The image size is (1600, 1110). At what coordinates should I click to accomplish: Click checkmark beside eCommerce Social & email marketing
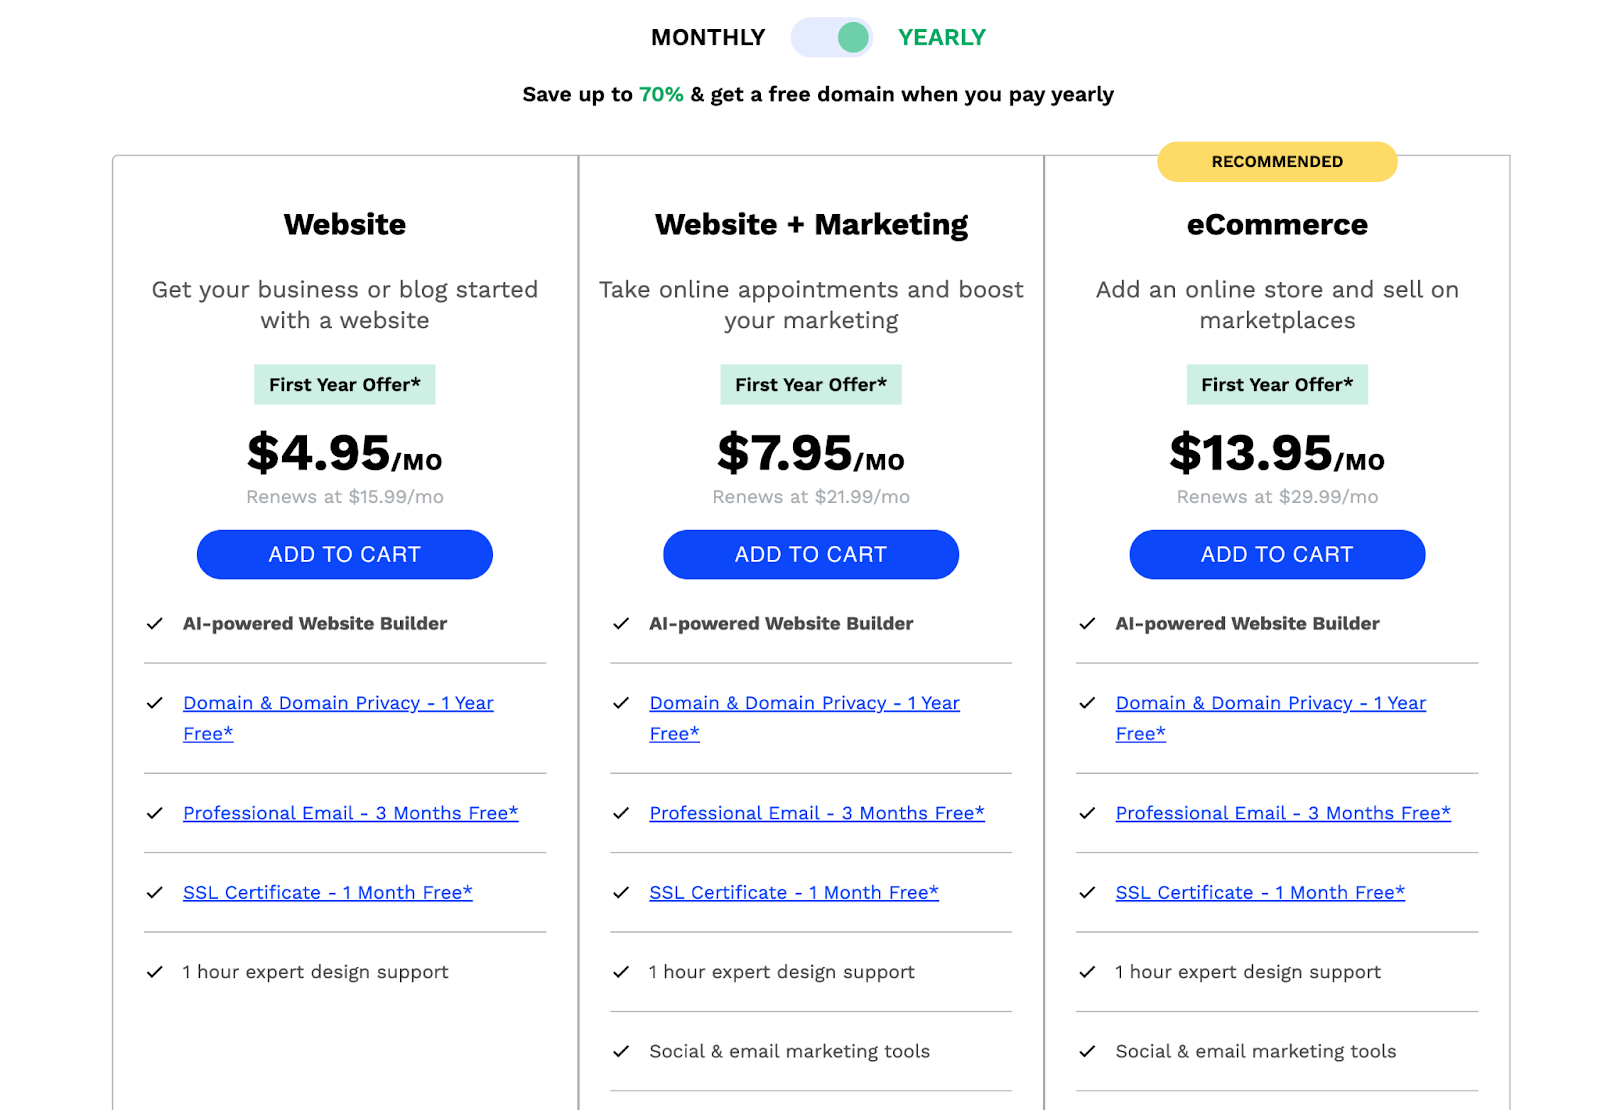1087,1052
